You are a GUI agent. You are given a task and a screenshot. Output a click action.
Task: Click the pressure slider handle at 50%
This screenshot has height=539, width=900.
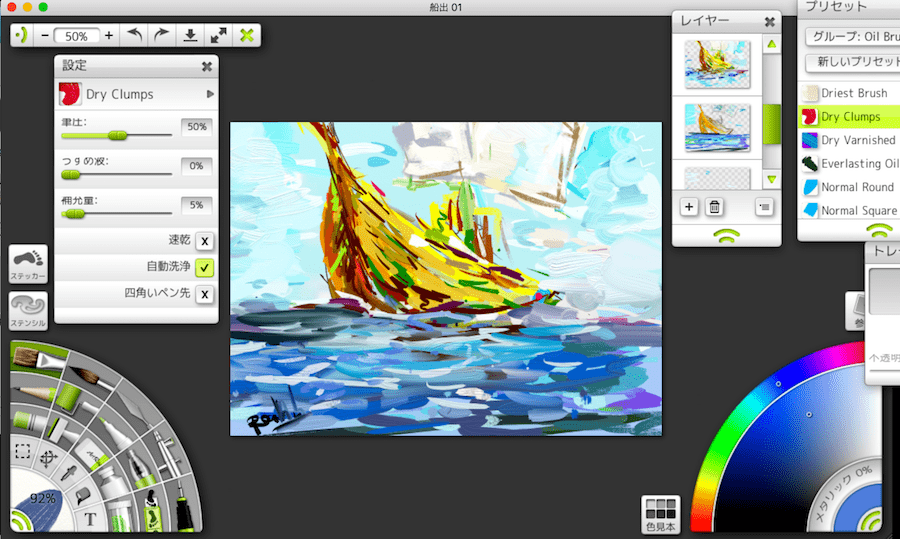click(x=117, y=135)
